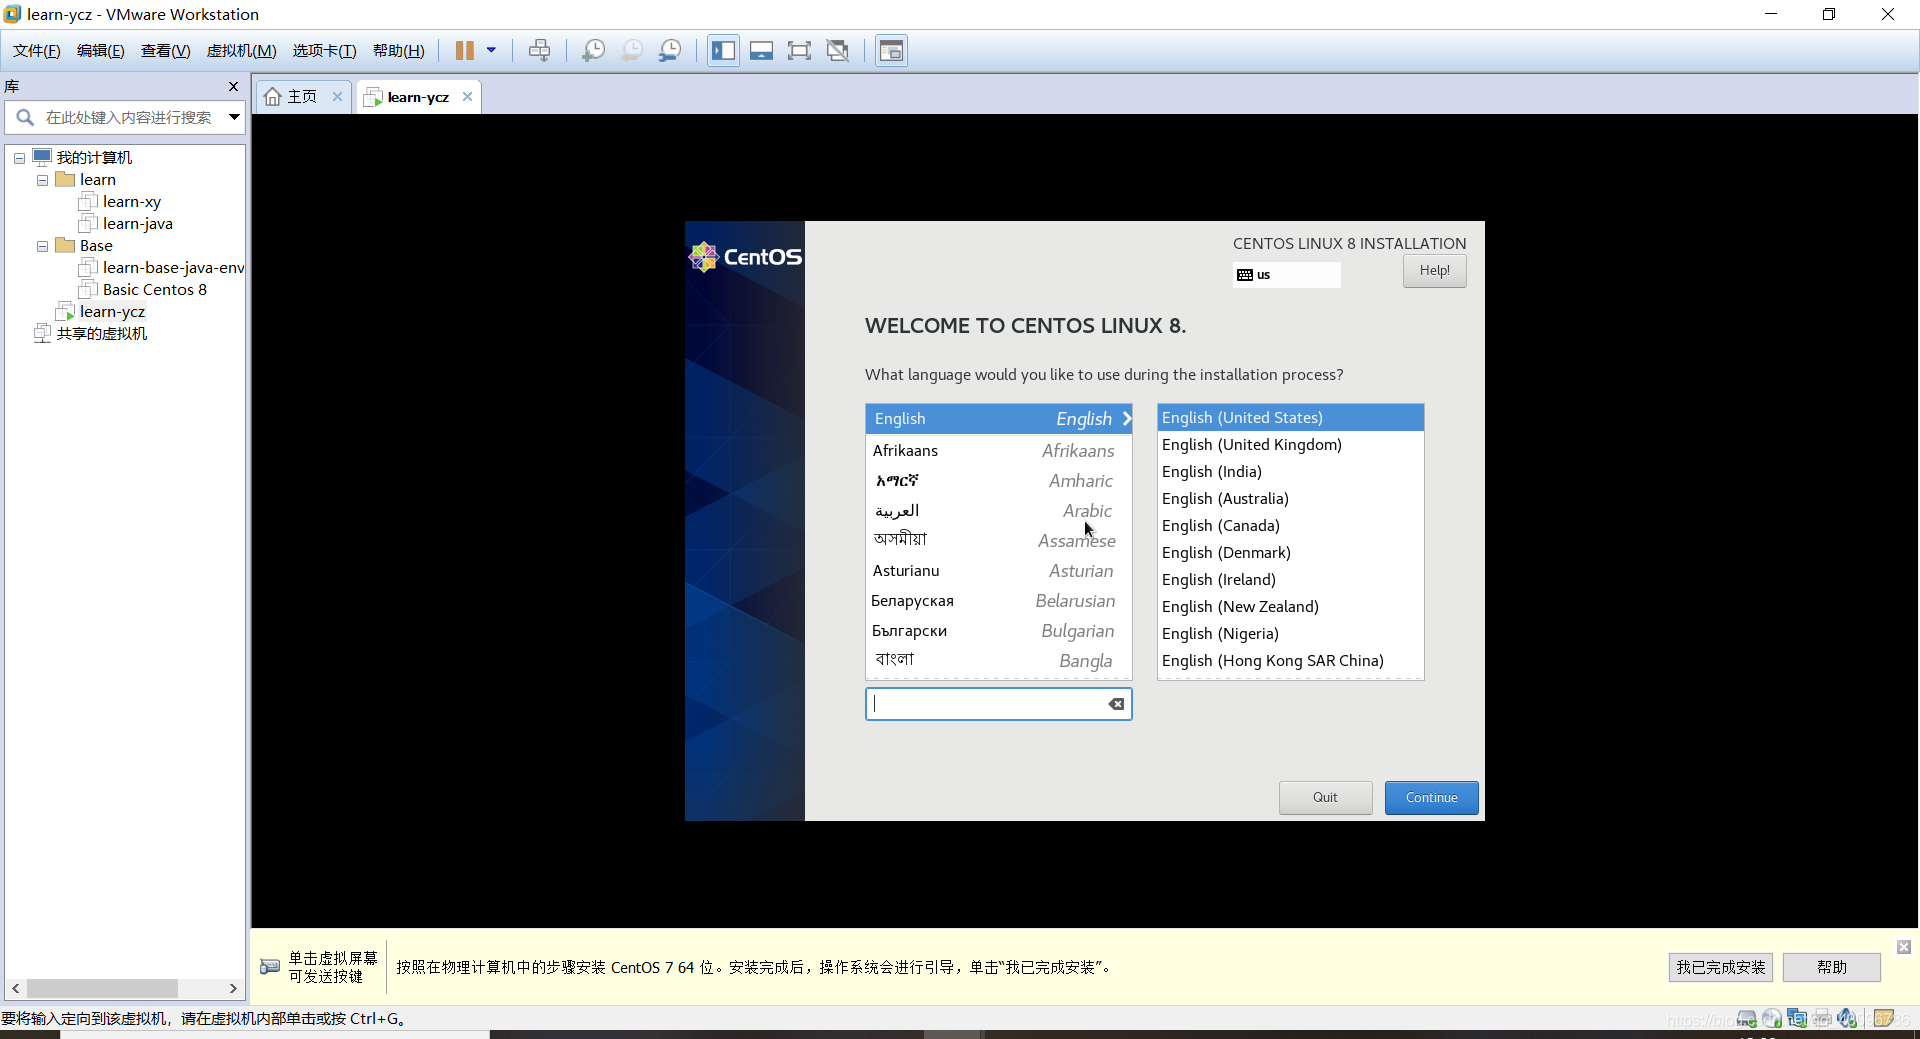Image resolution: width=1920 pixels, height=1039 pixels.
Task: Click the Help! button in installer
Action: (1434, 271)
